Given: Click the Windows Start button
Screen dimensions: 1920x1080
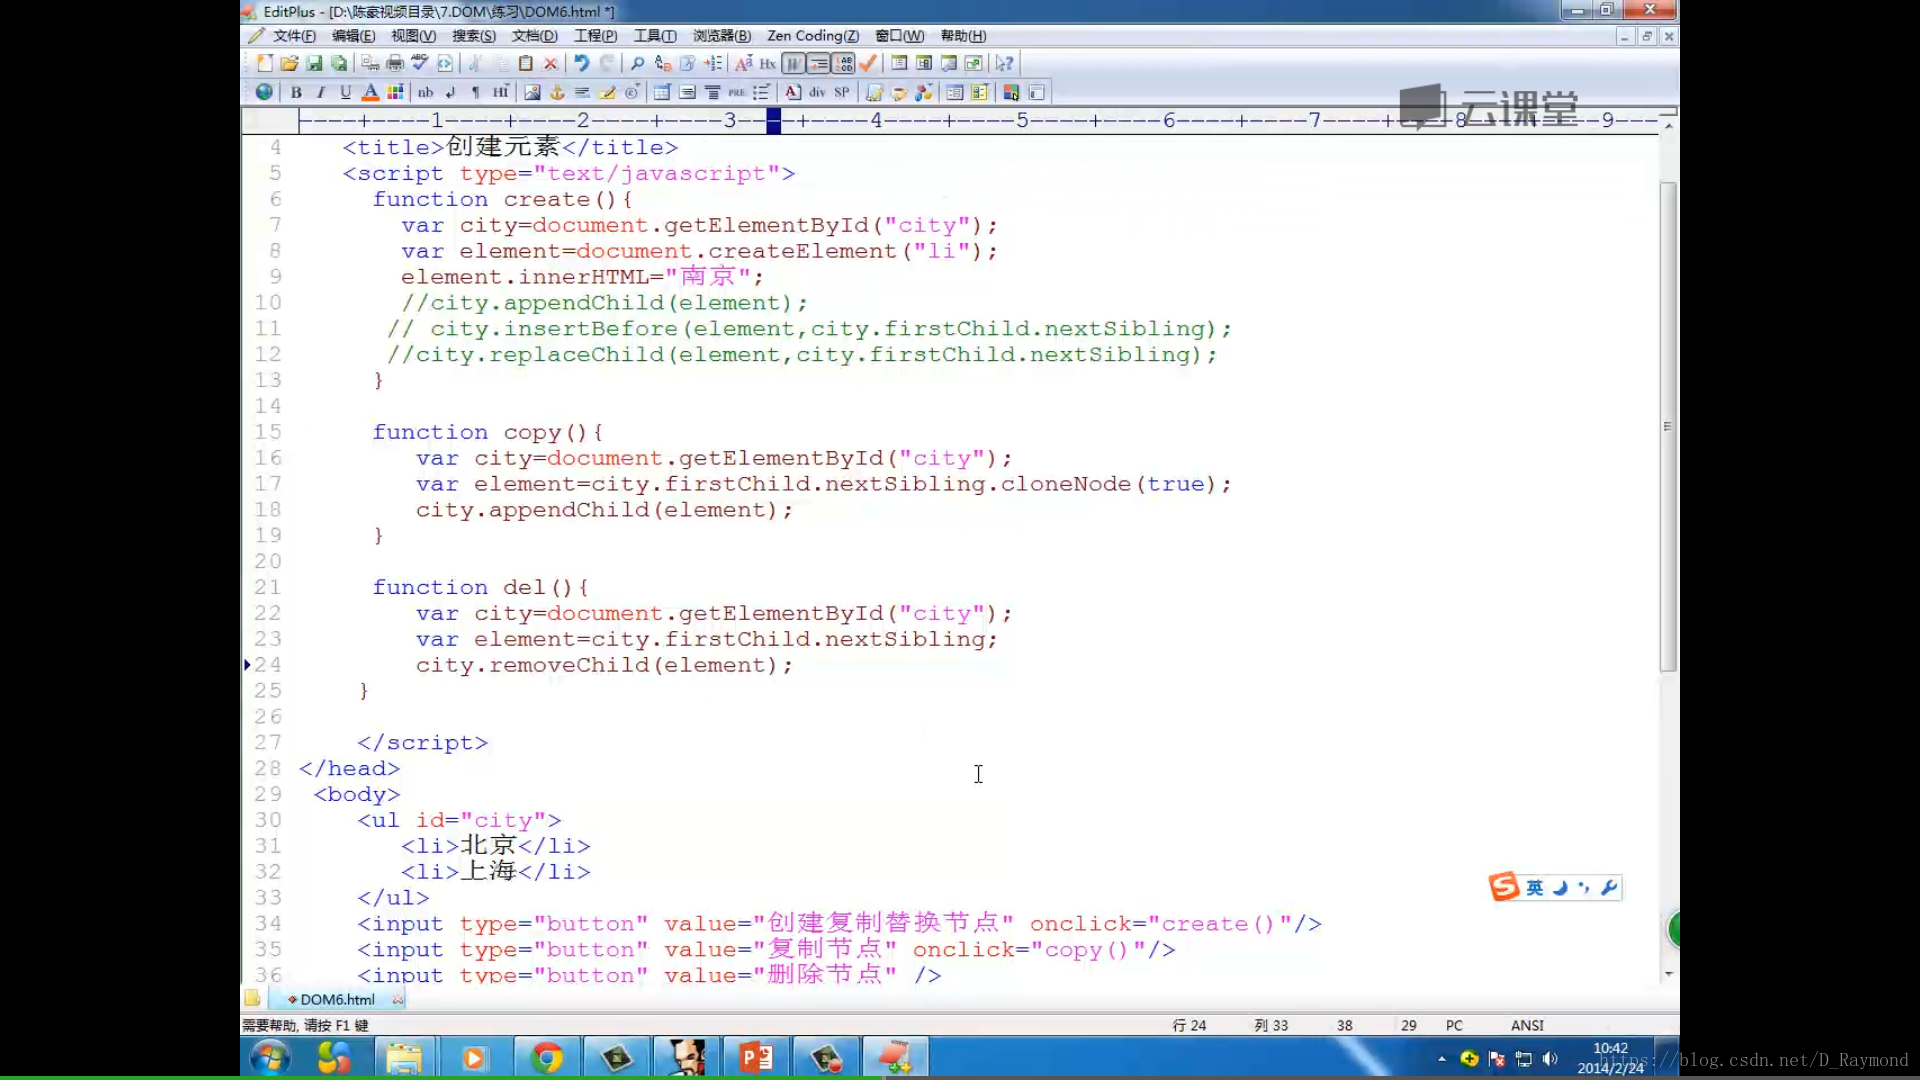Looking at the screenshot, I should pos(270,1058).
